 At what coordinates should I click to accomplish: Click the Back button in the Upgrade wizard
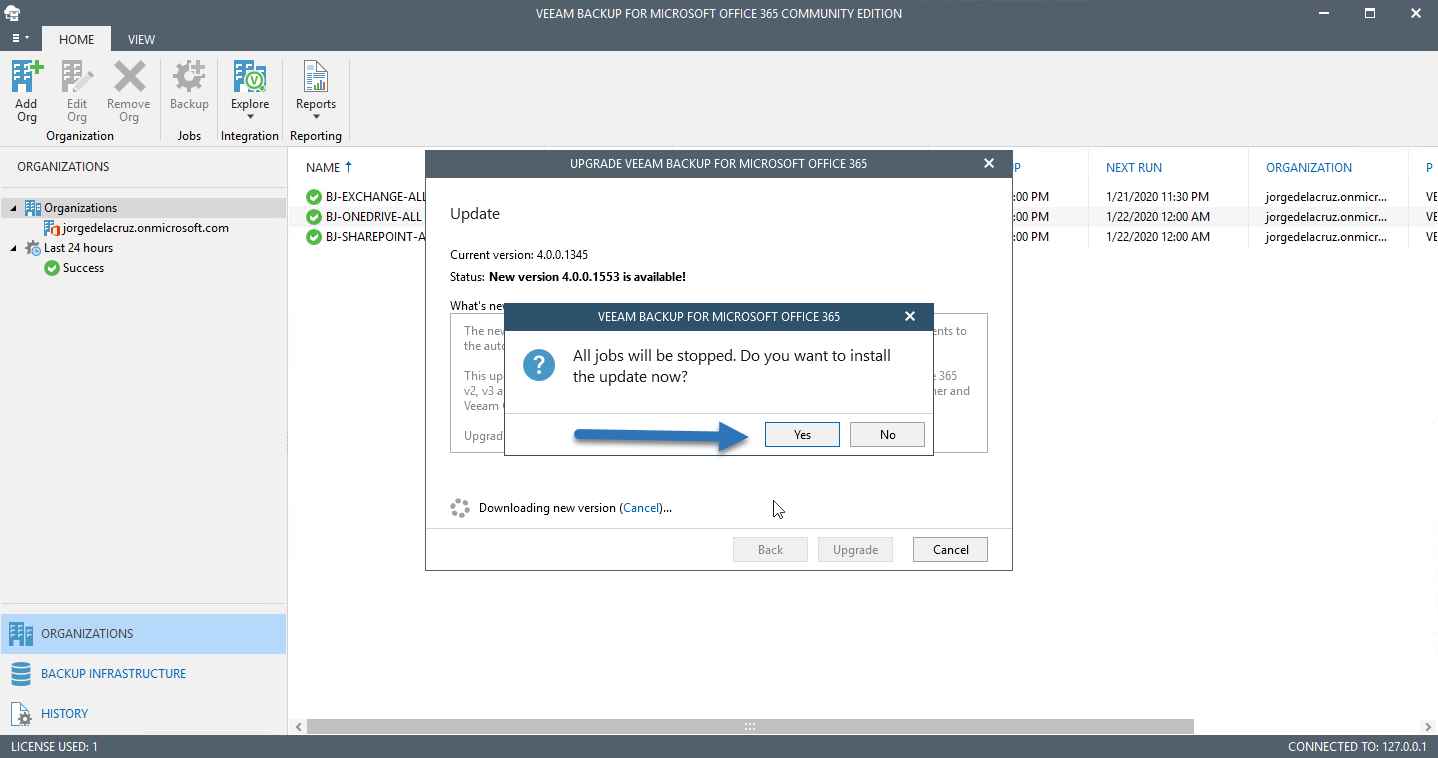click(770, 549)
